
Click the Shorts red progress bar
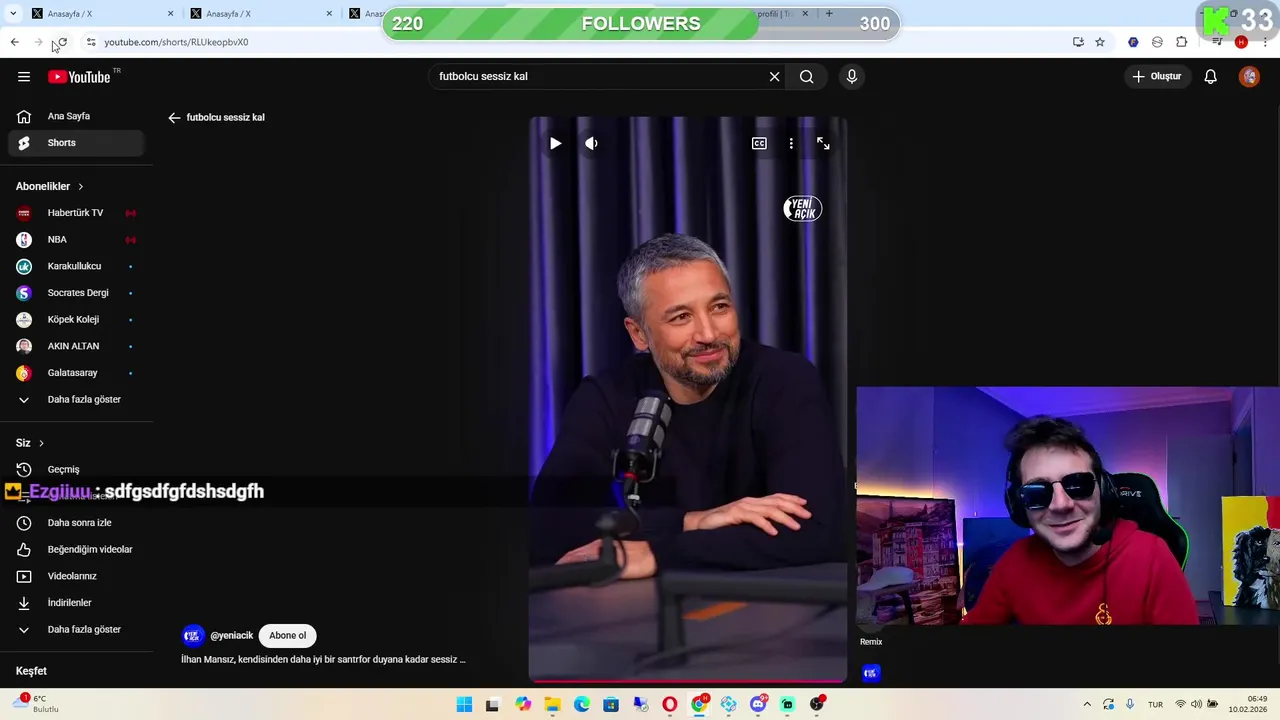pyautogui.click(x=688, y=682)
